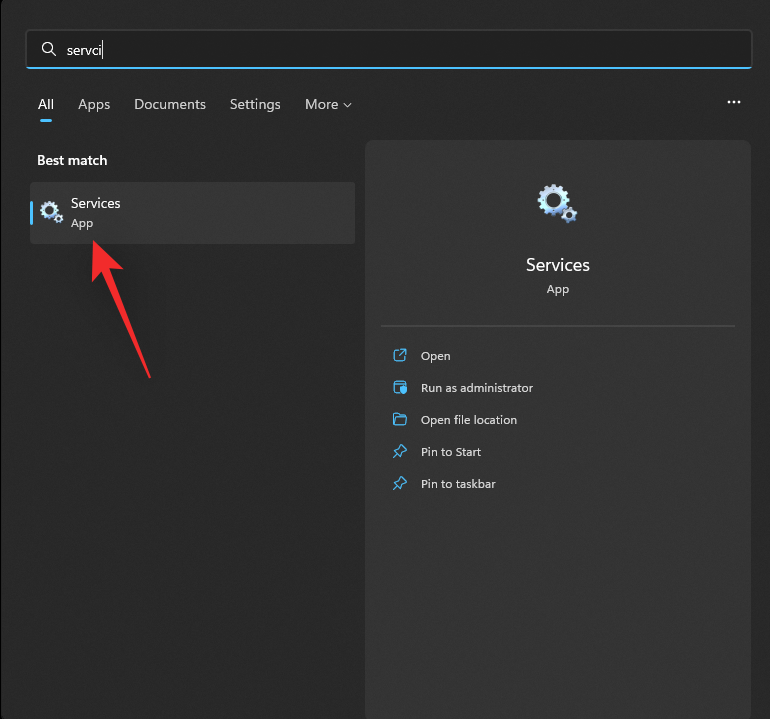The height and width of the screenshot is (719, 770).
Task: Select the Services App text in Best match
Action: [96, 212]
